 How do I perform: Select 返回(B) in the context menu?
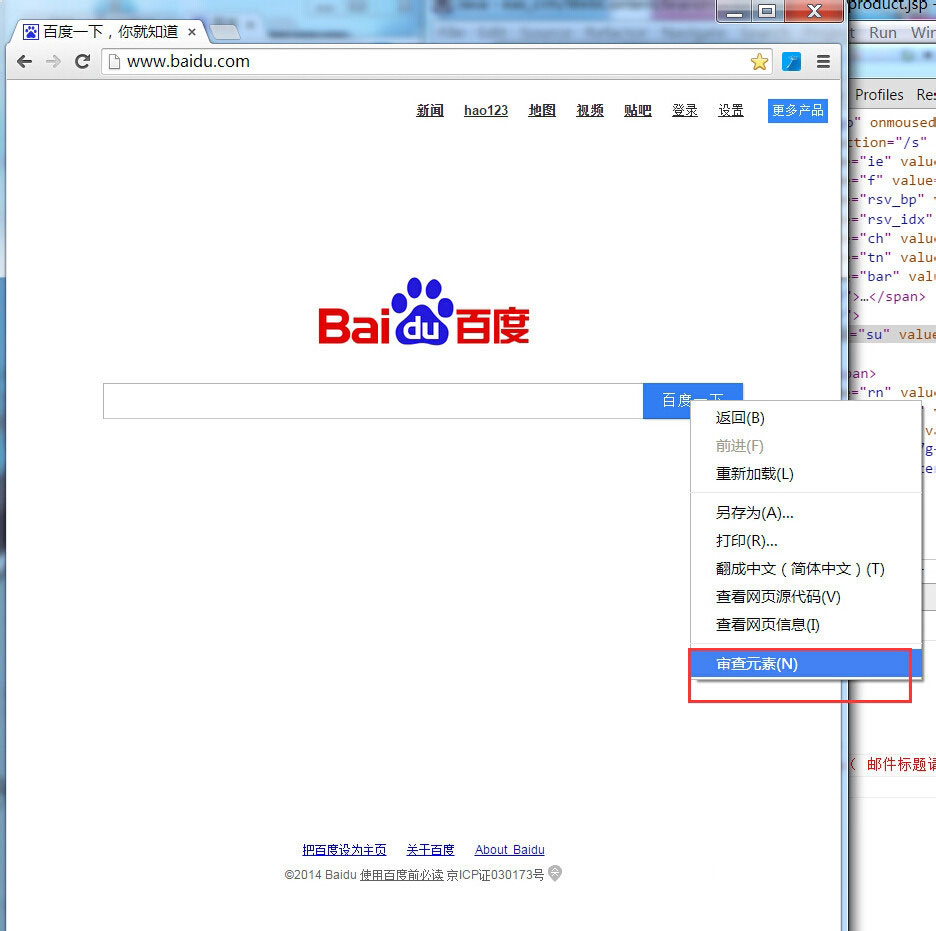806,418
